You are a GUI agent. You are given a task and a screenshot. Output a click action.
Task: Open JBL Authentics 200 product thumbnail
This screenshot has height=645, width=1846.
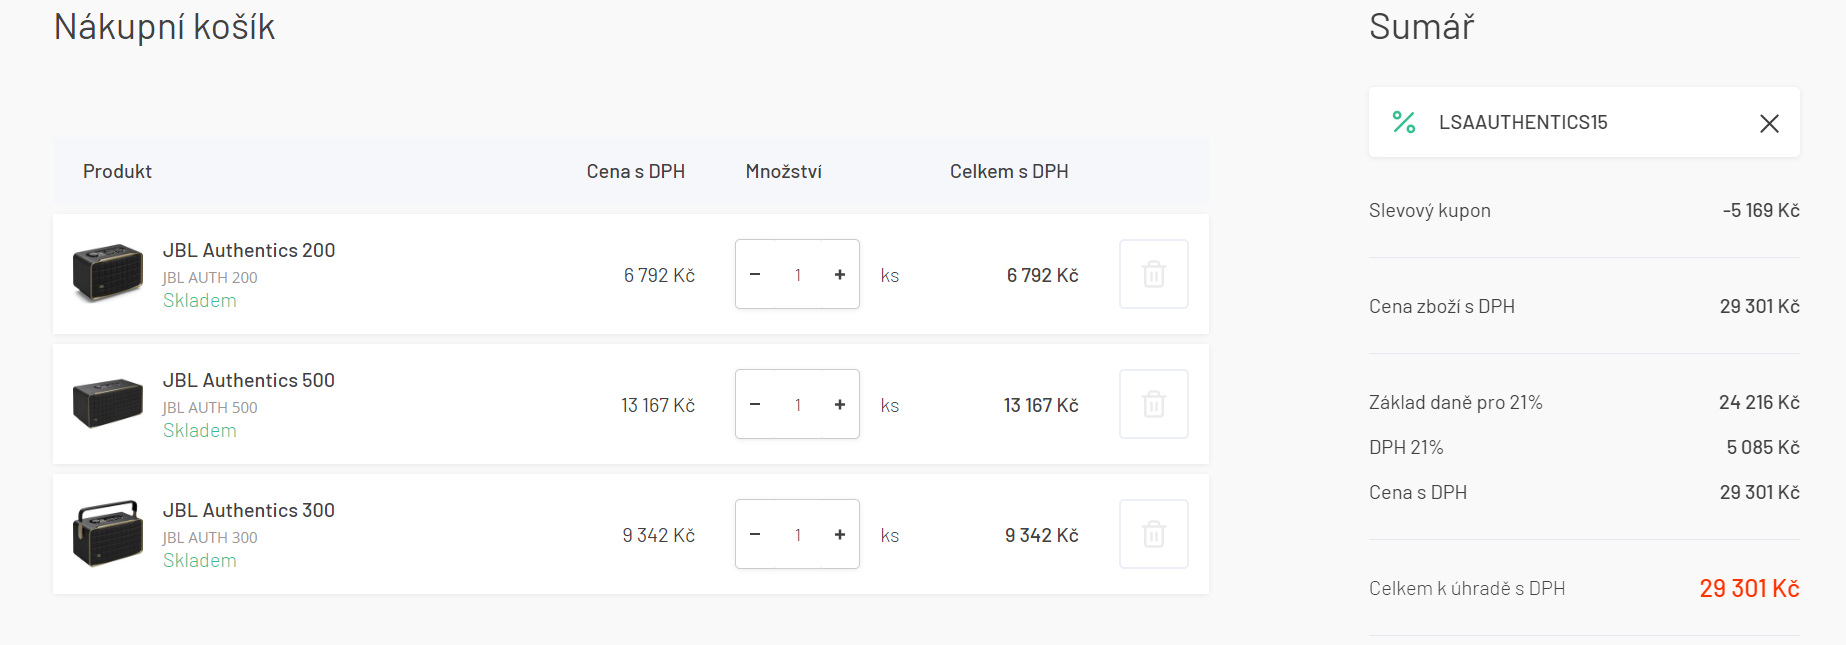pos(108,272)
